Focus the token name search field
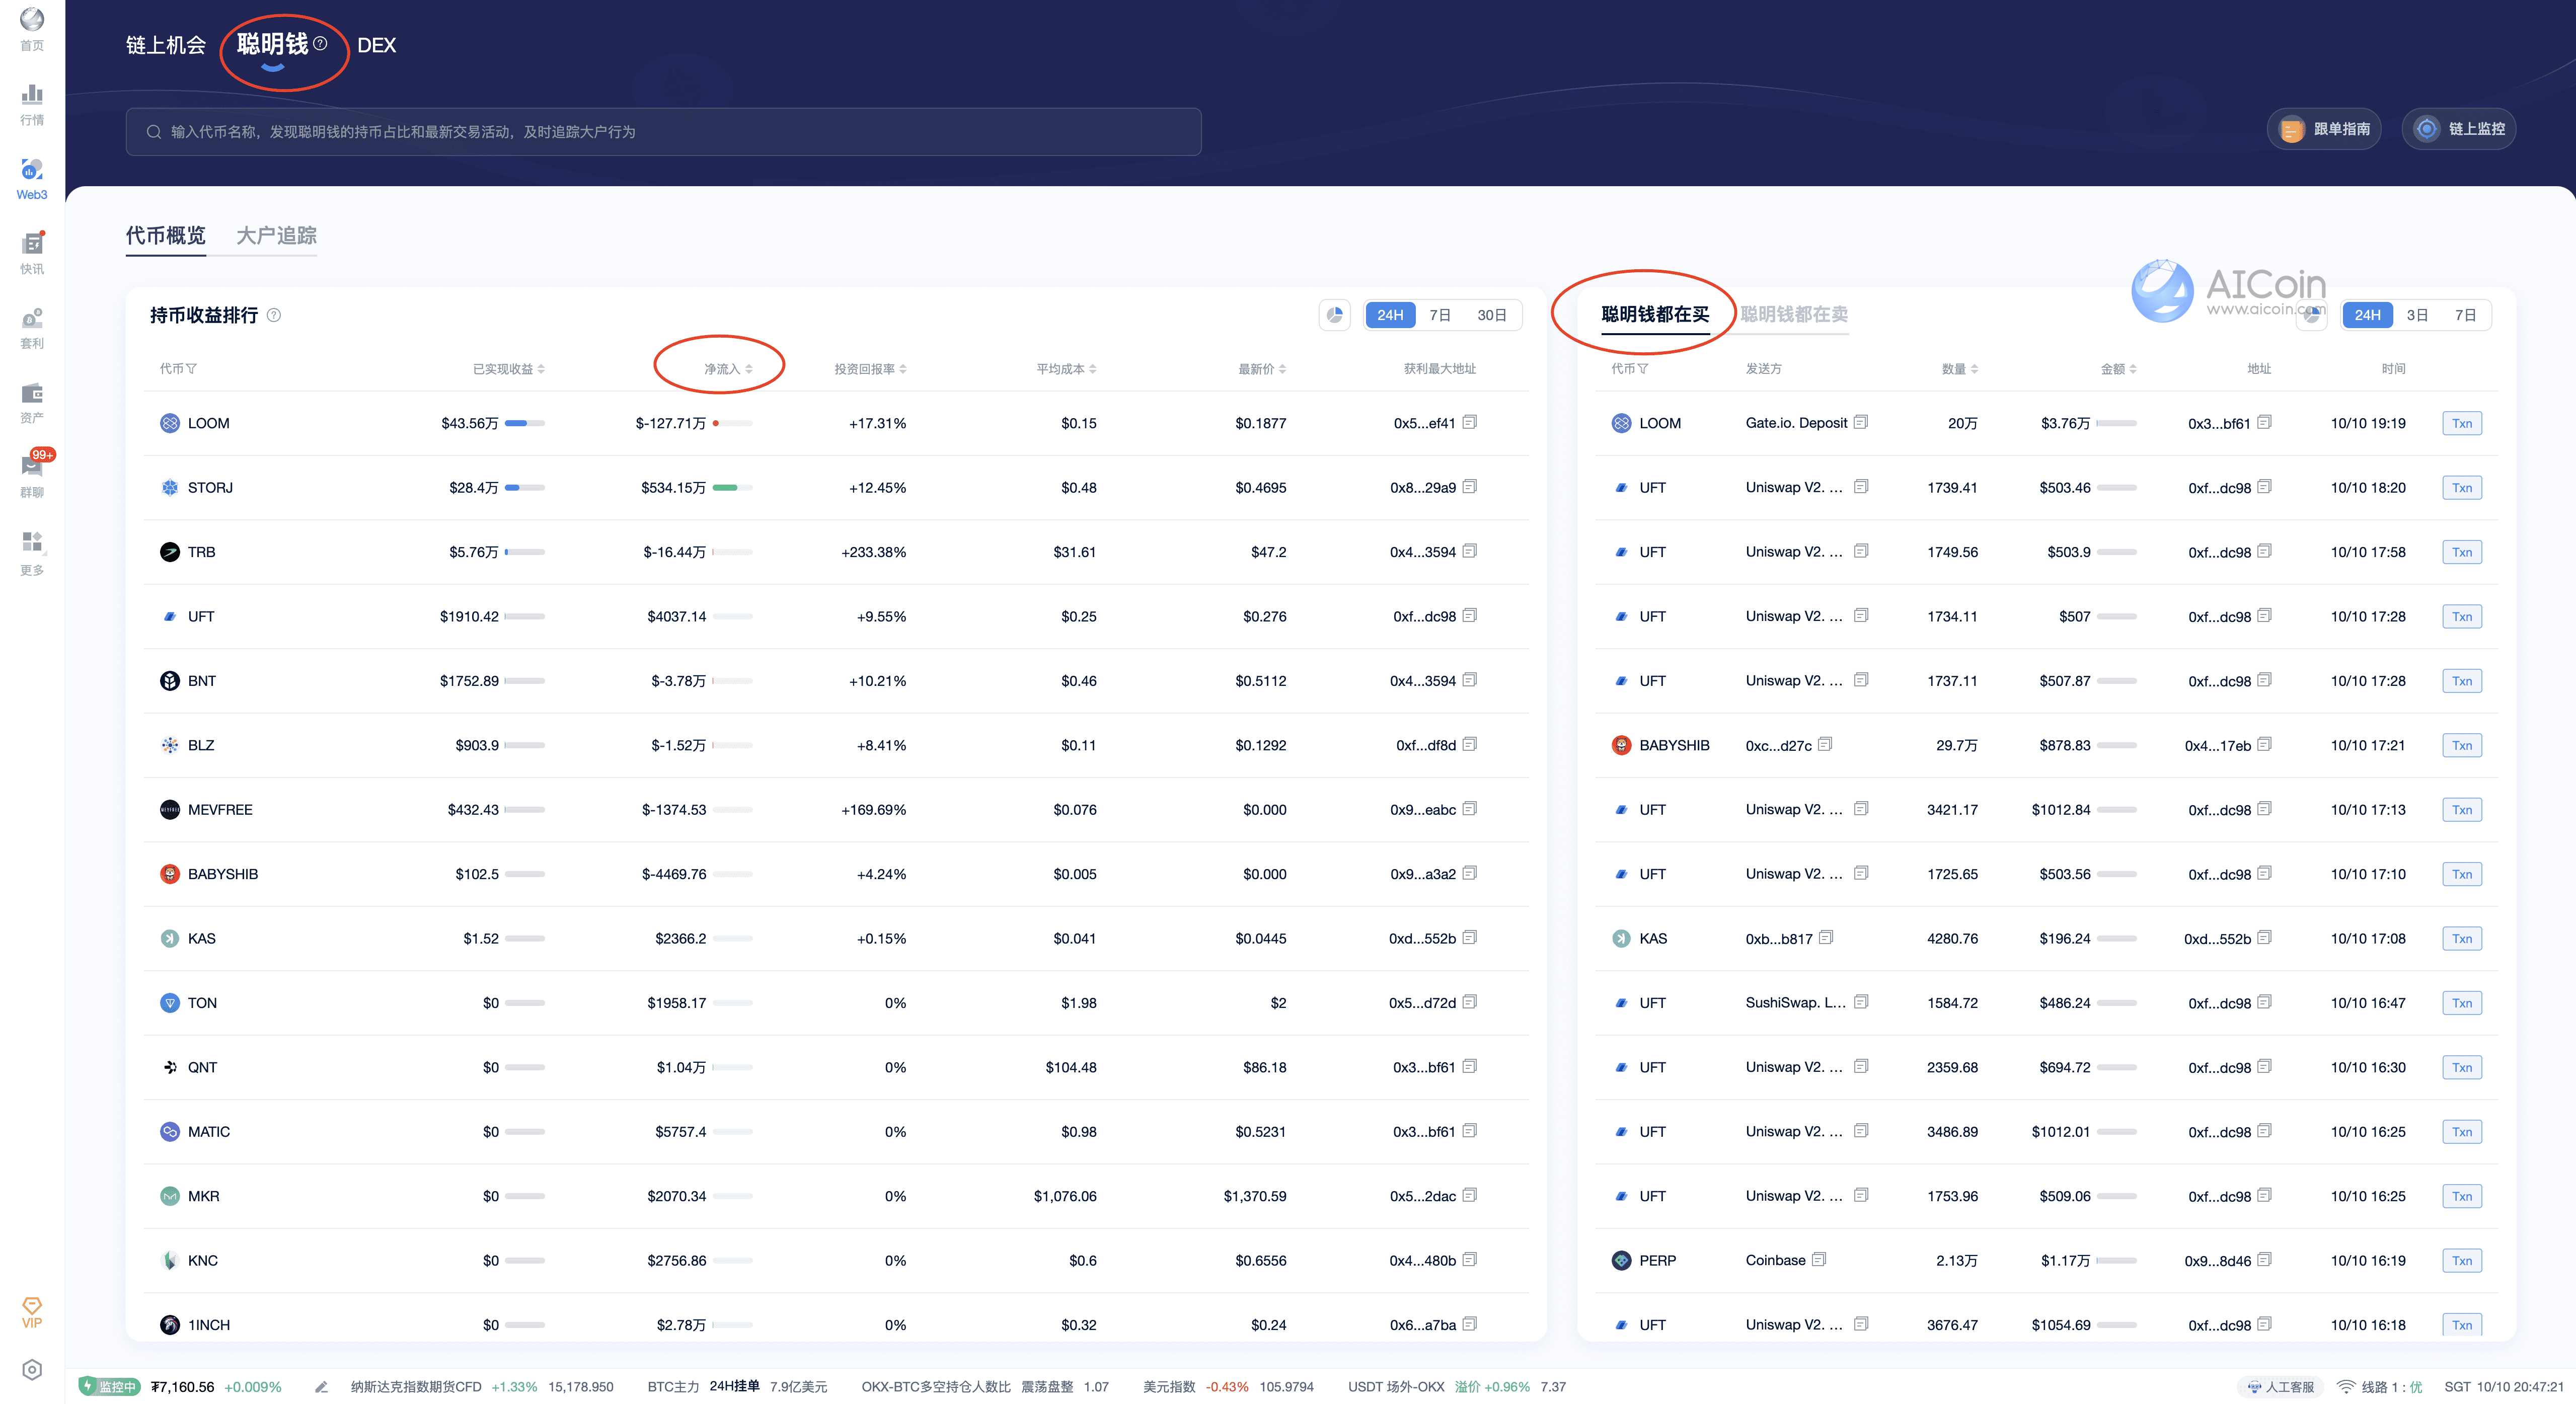Viewport: 2576px width, 1404px height. pos(663,132)
